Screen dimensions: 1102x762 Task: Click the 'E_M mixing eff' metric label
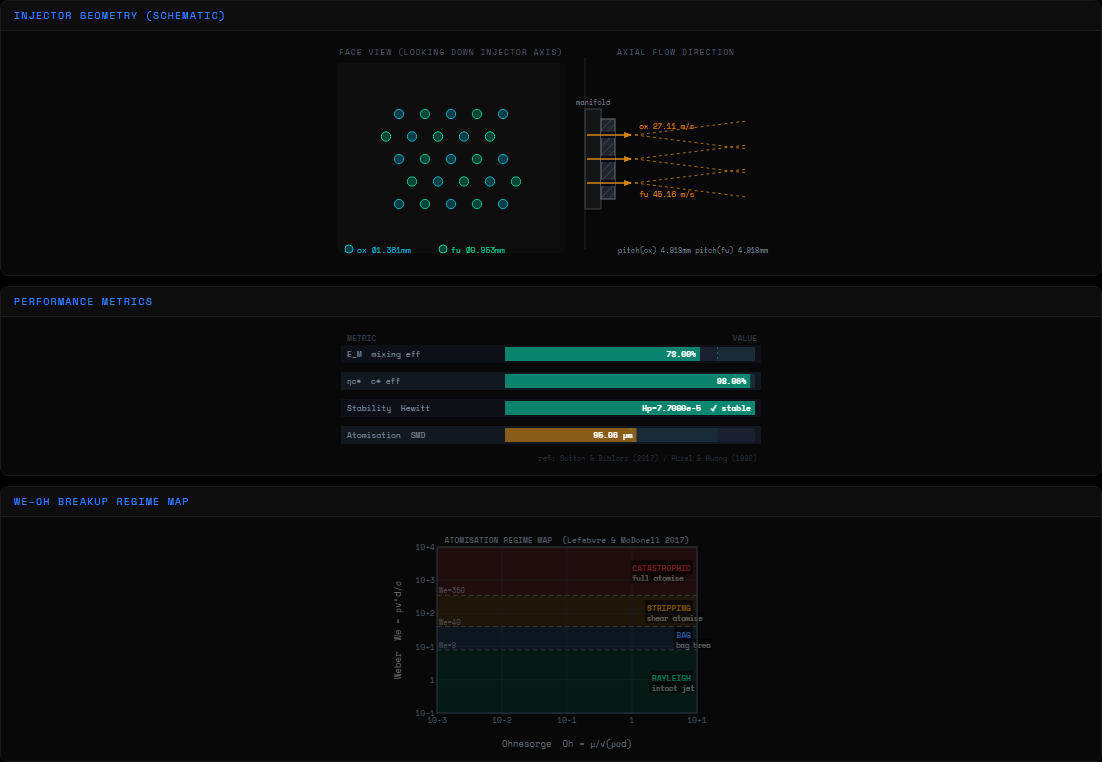(x=383, y=354)
